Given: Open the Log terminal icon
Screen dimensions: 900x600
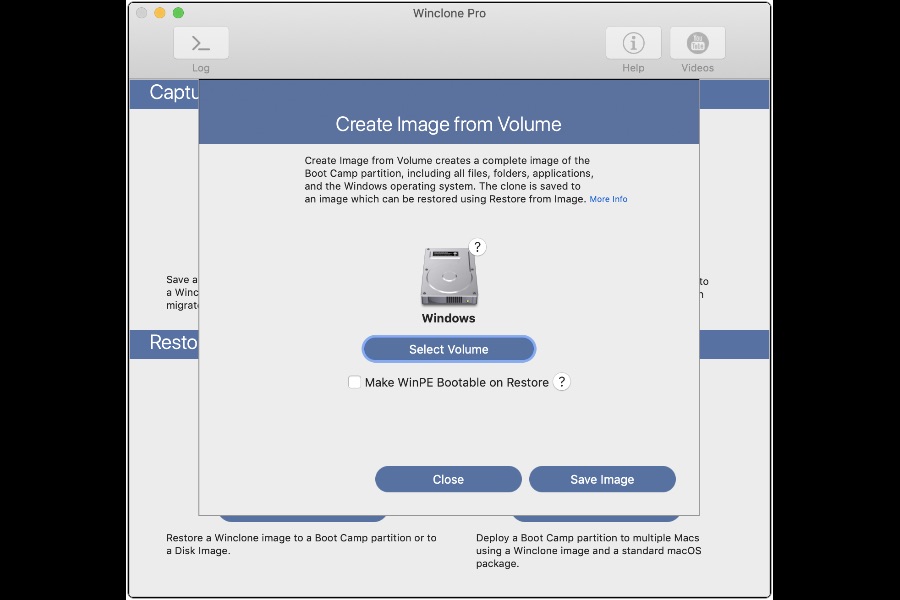Looking at the screenshot, I should pyautogui.click(x=201, y=43).
